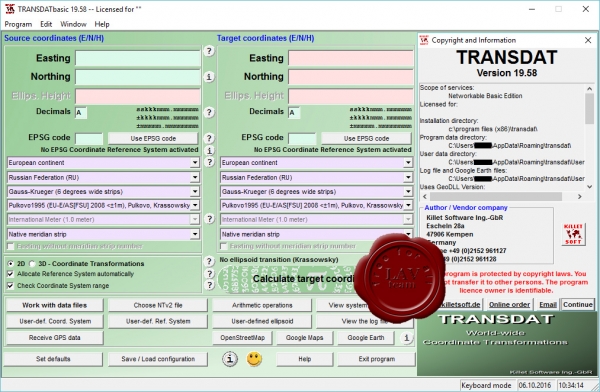This screenshot has width=600, height=392.
Task: Click the Email link
Action: click(x=548, y=305)
